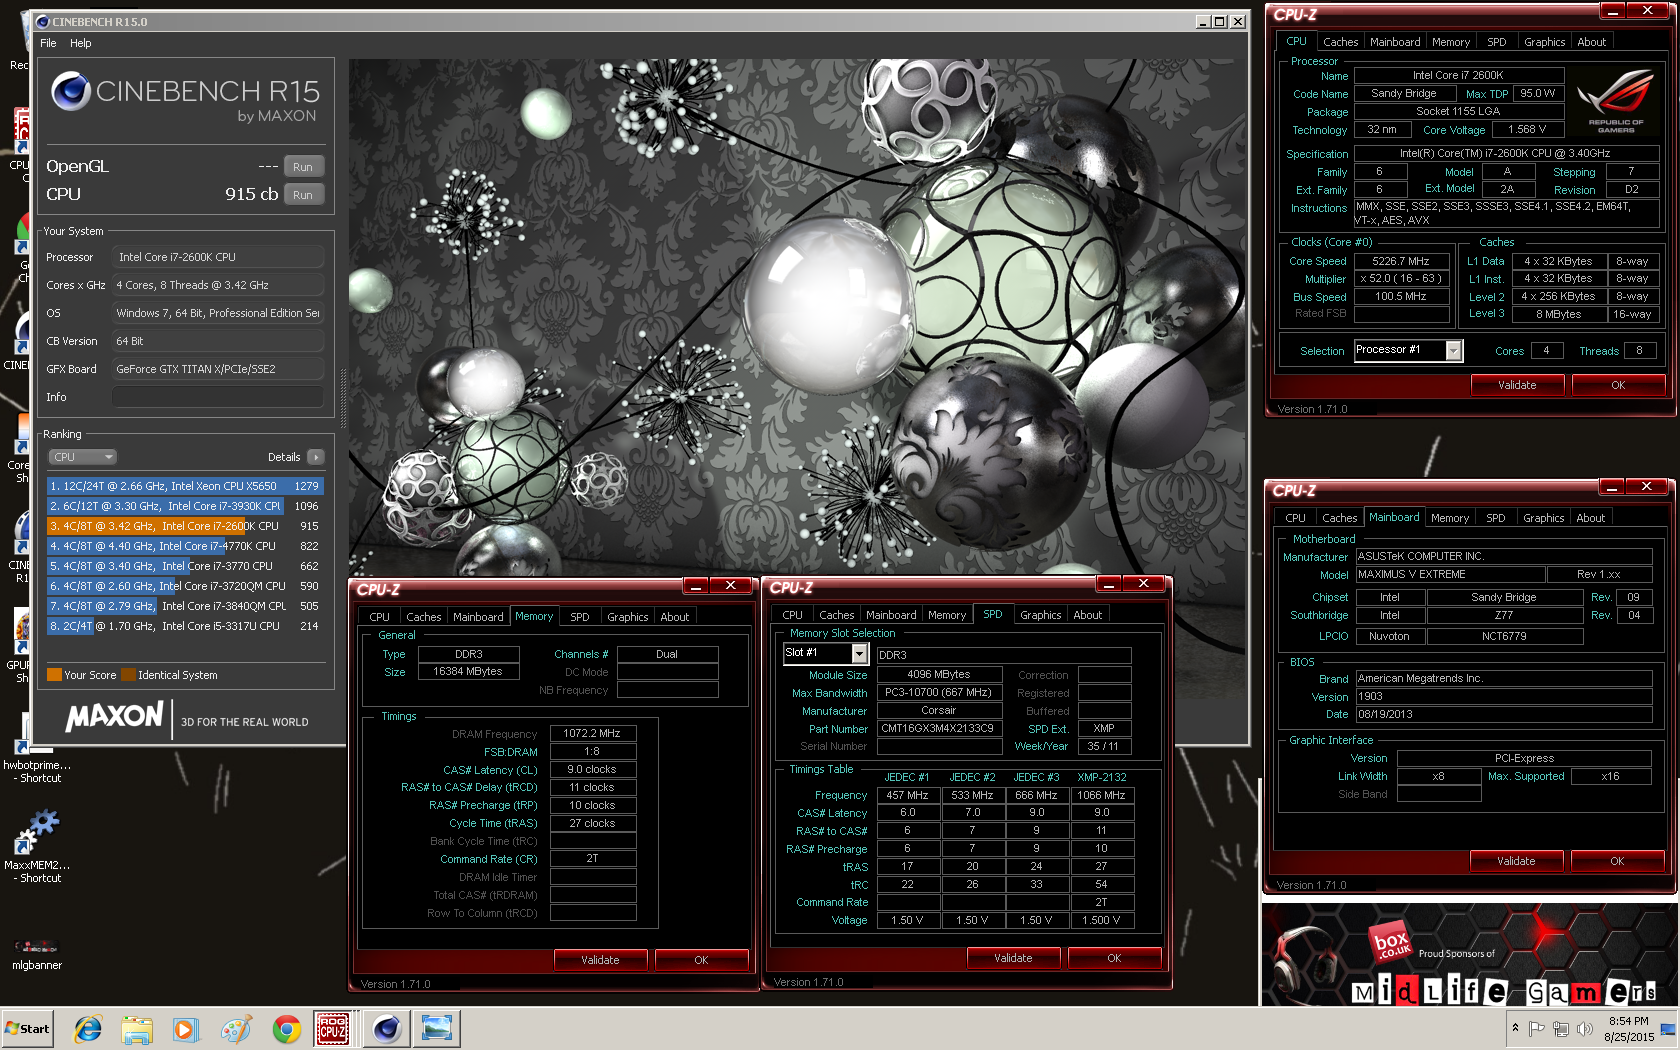Switch to Cinebench taskbar icon
This screenshot has width=1680, height=1050.
(x=386, y=1028)
